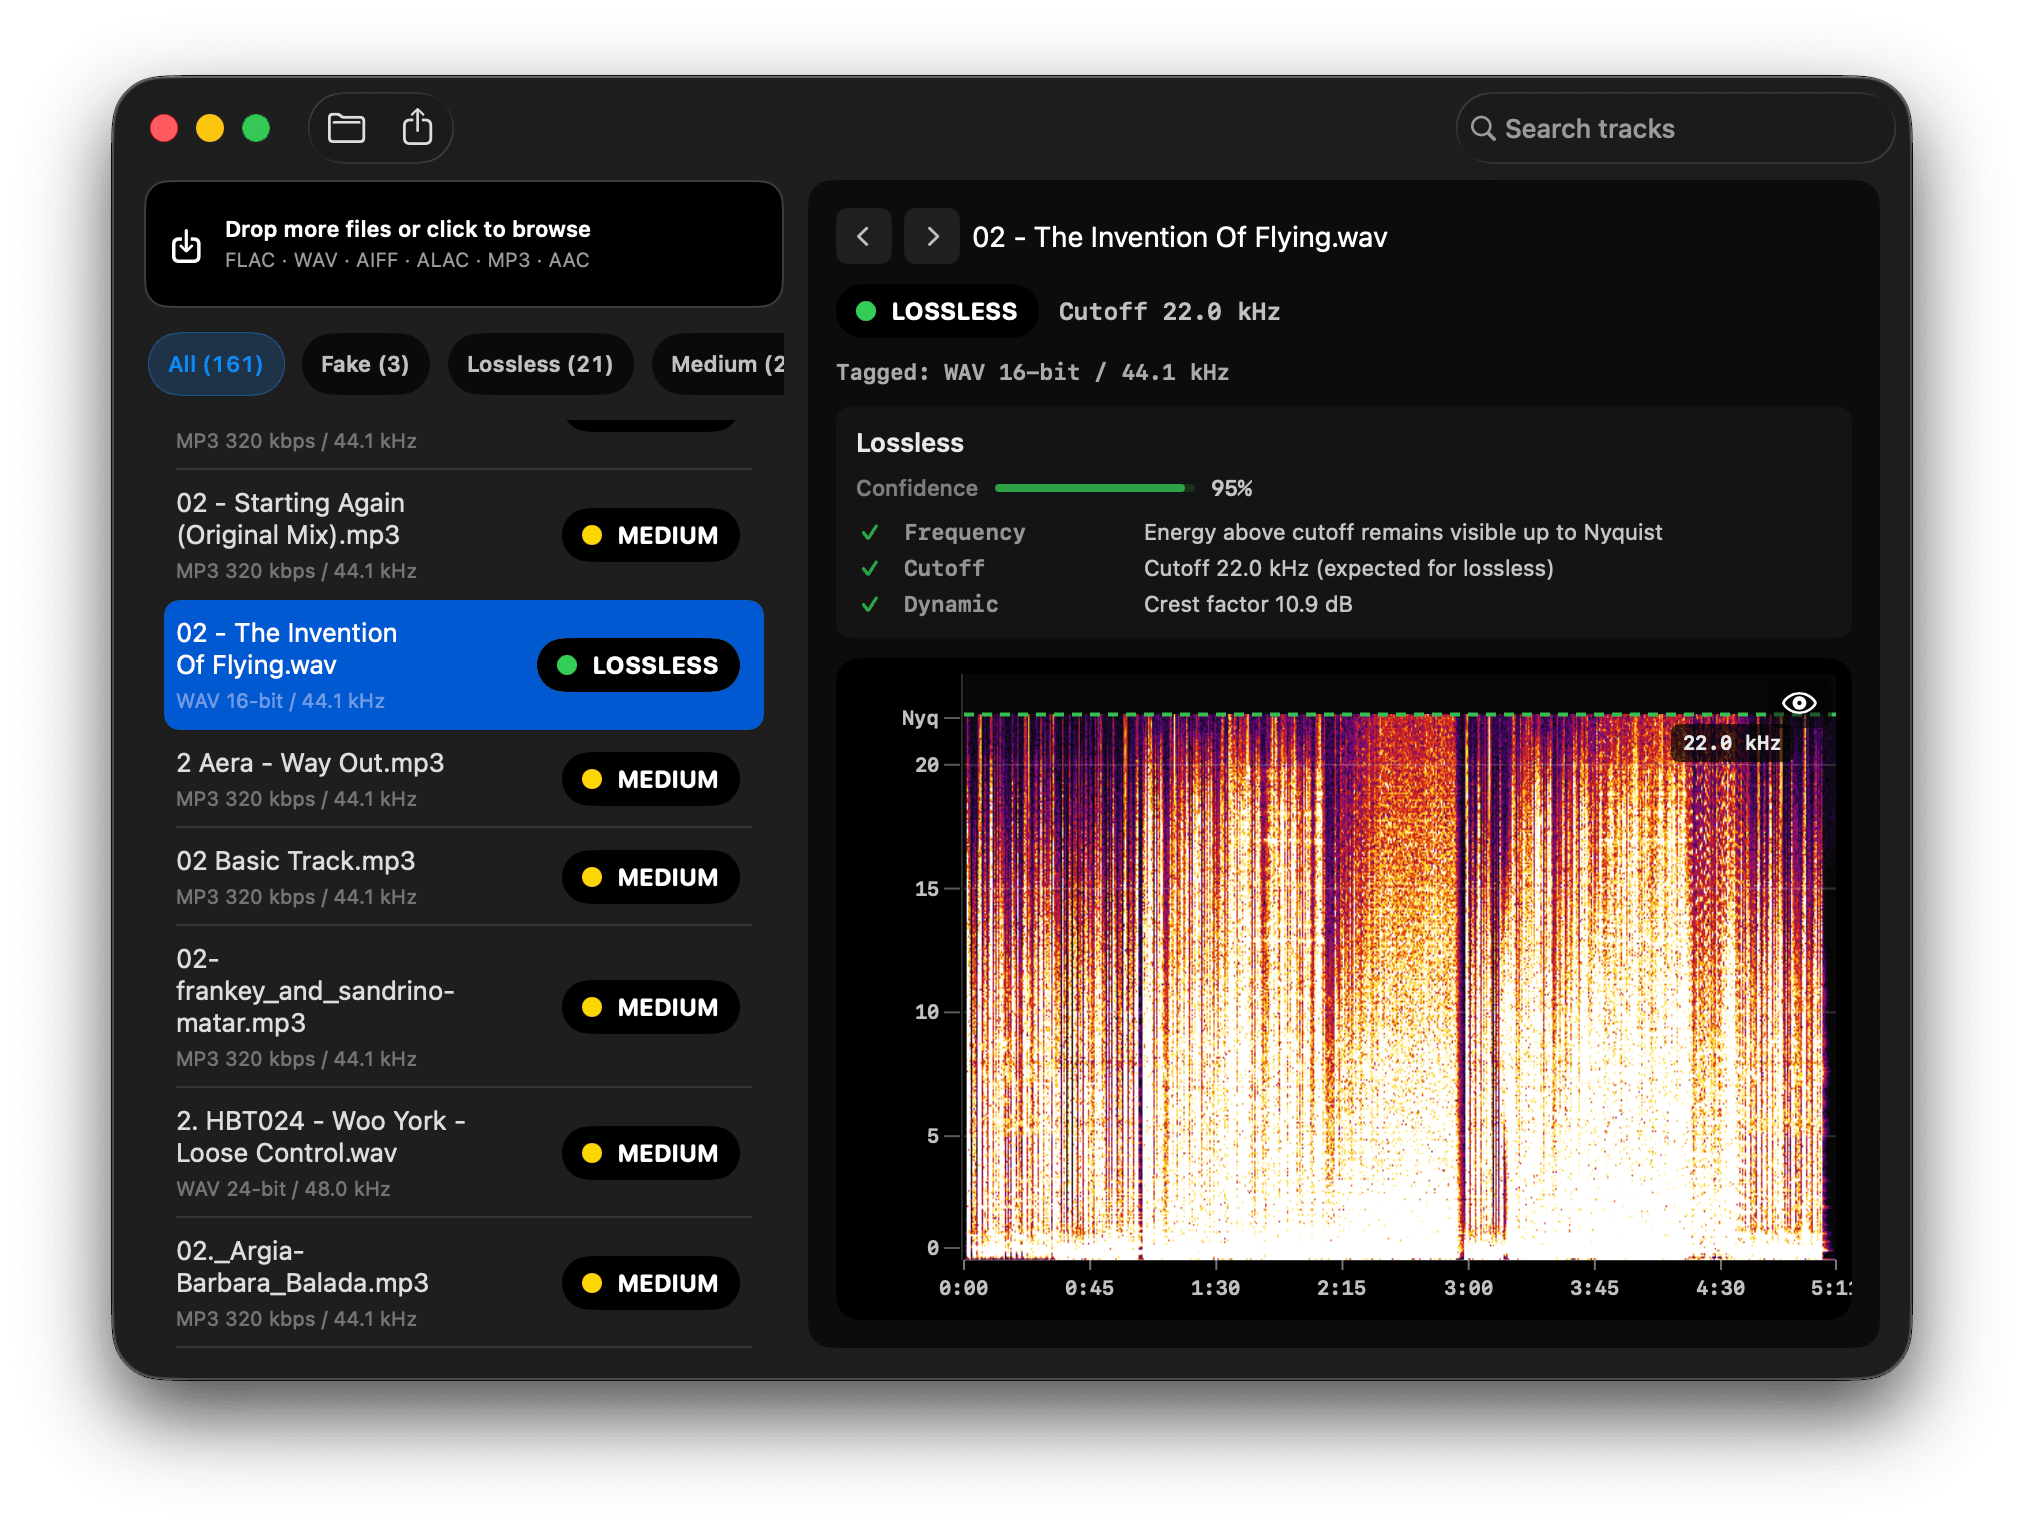Click LOSSLESS badge in selected track row
Screen dimensions: 2024x1528
(639, 665)
